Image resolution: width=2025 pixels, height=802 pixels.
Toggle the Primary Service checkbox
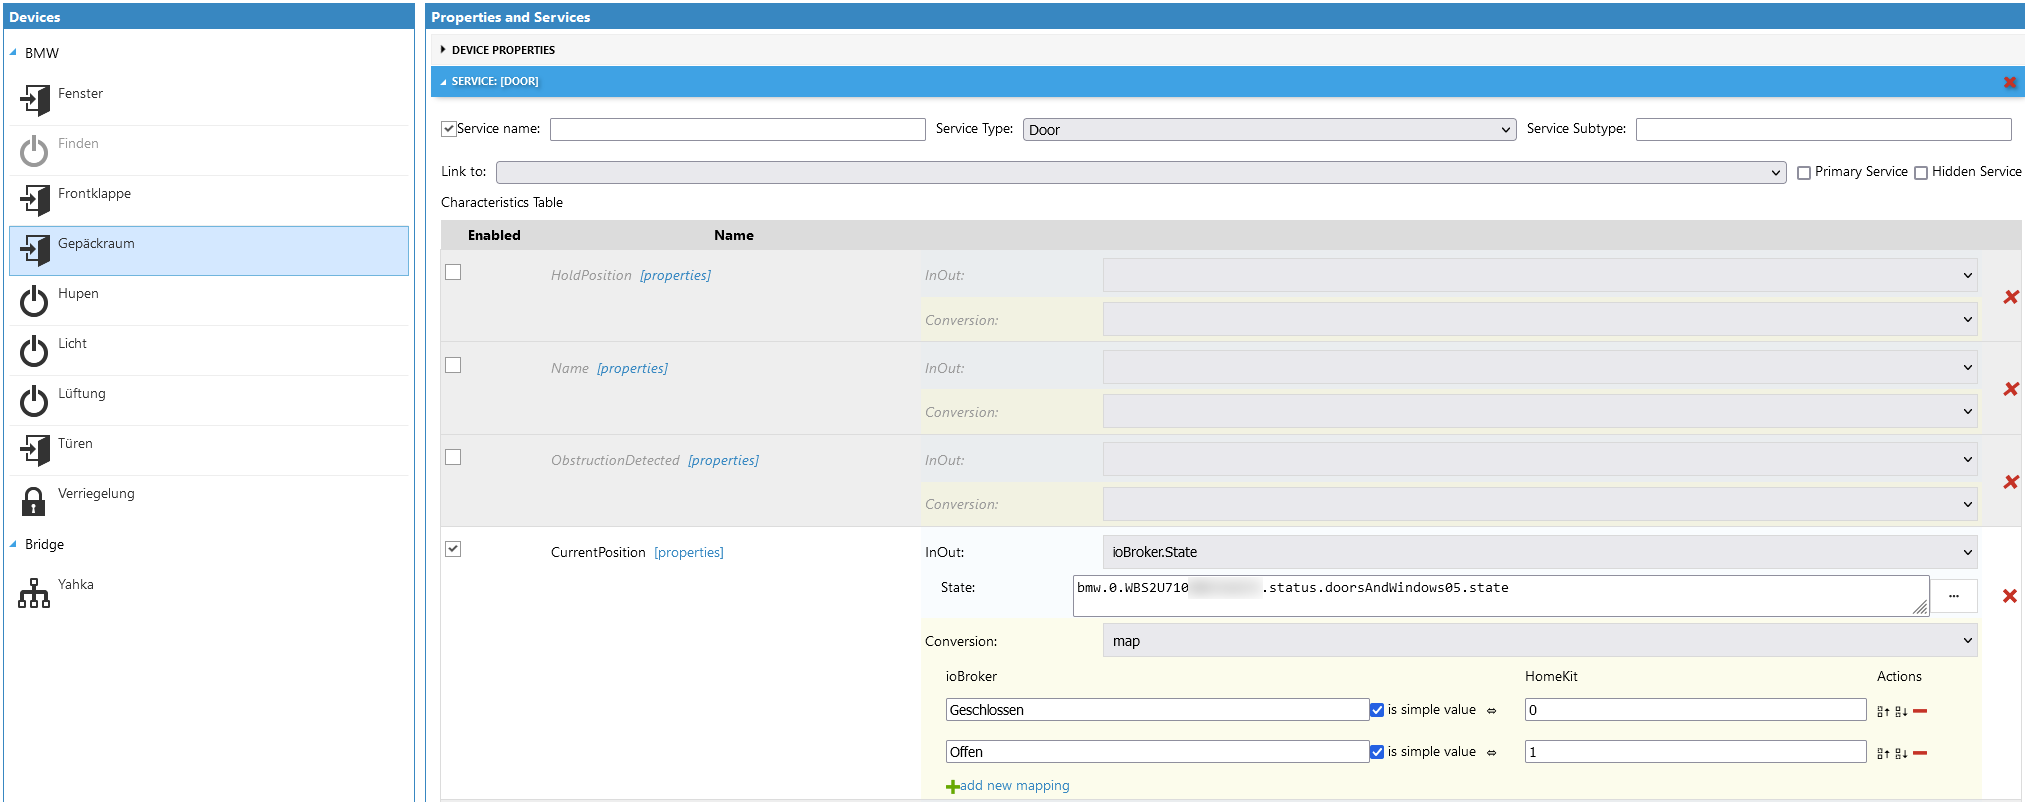1804,173
